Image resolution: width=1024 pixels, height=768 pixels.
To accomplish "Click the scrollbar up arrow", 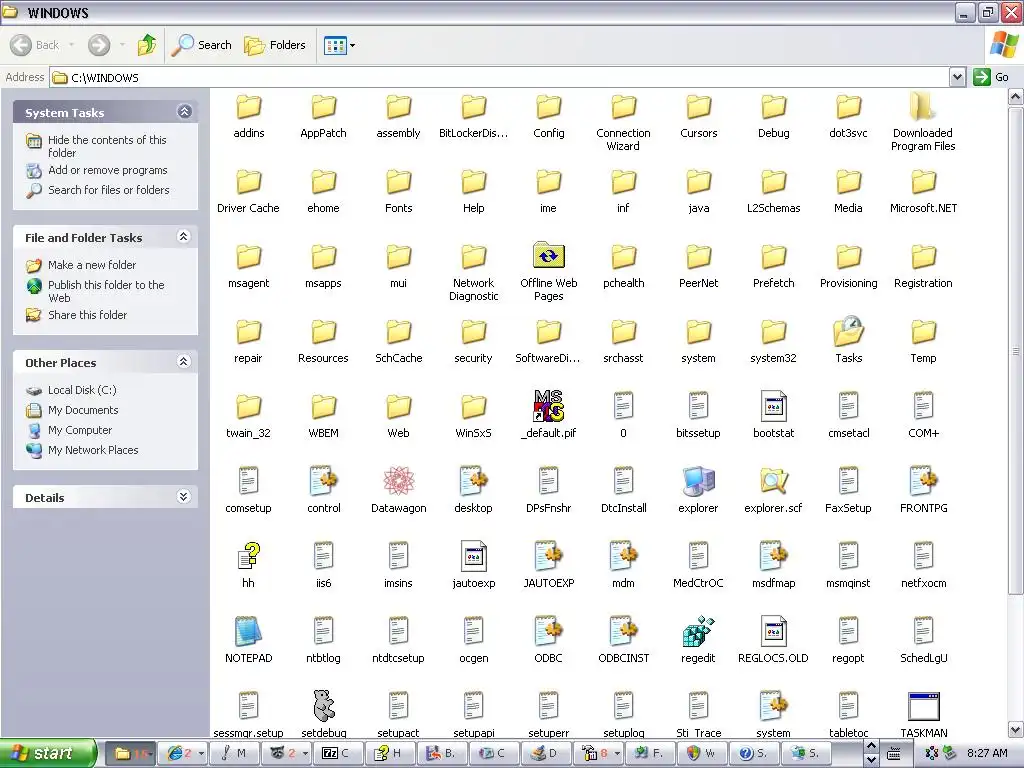I will click(1016, 97).
